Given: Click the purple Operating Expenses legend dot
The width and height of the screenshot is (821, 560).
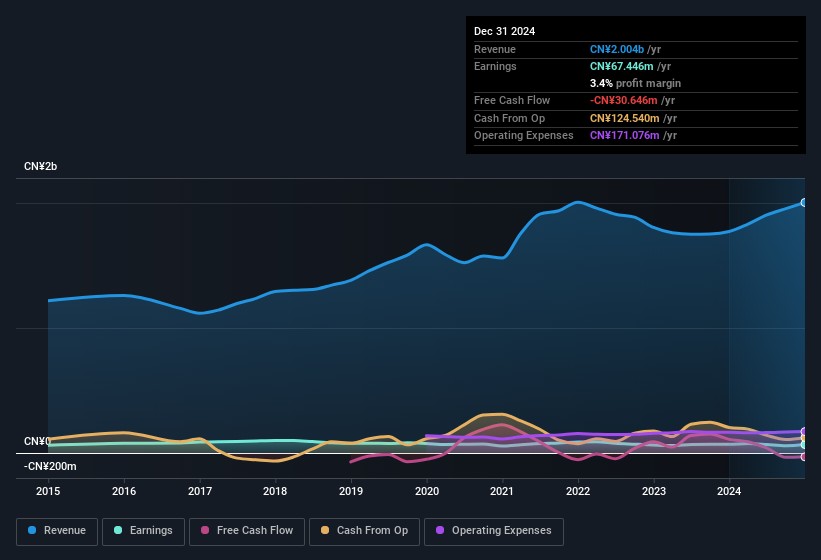Looking at the screenshot, I should pos(440,530).
